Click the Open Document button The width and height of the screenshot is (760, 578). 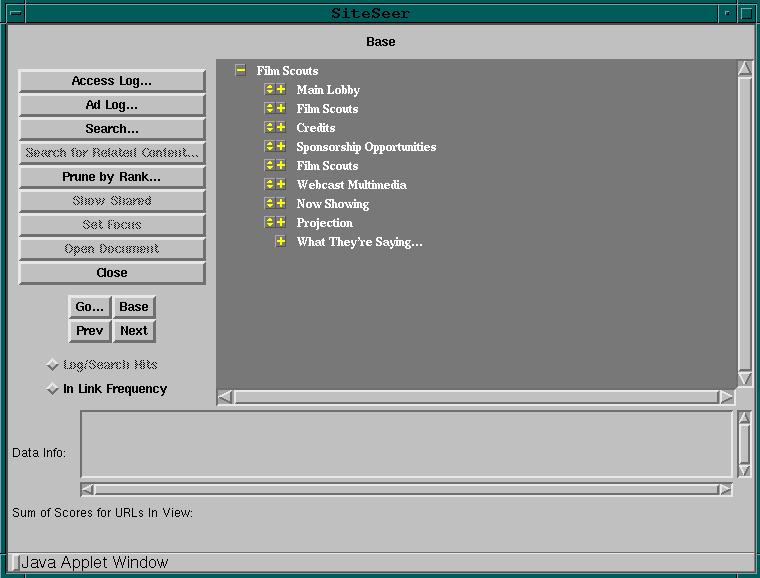112,249
